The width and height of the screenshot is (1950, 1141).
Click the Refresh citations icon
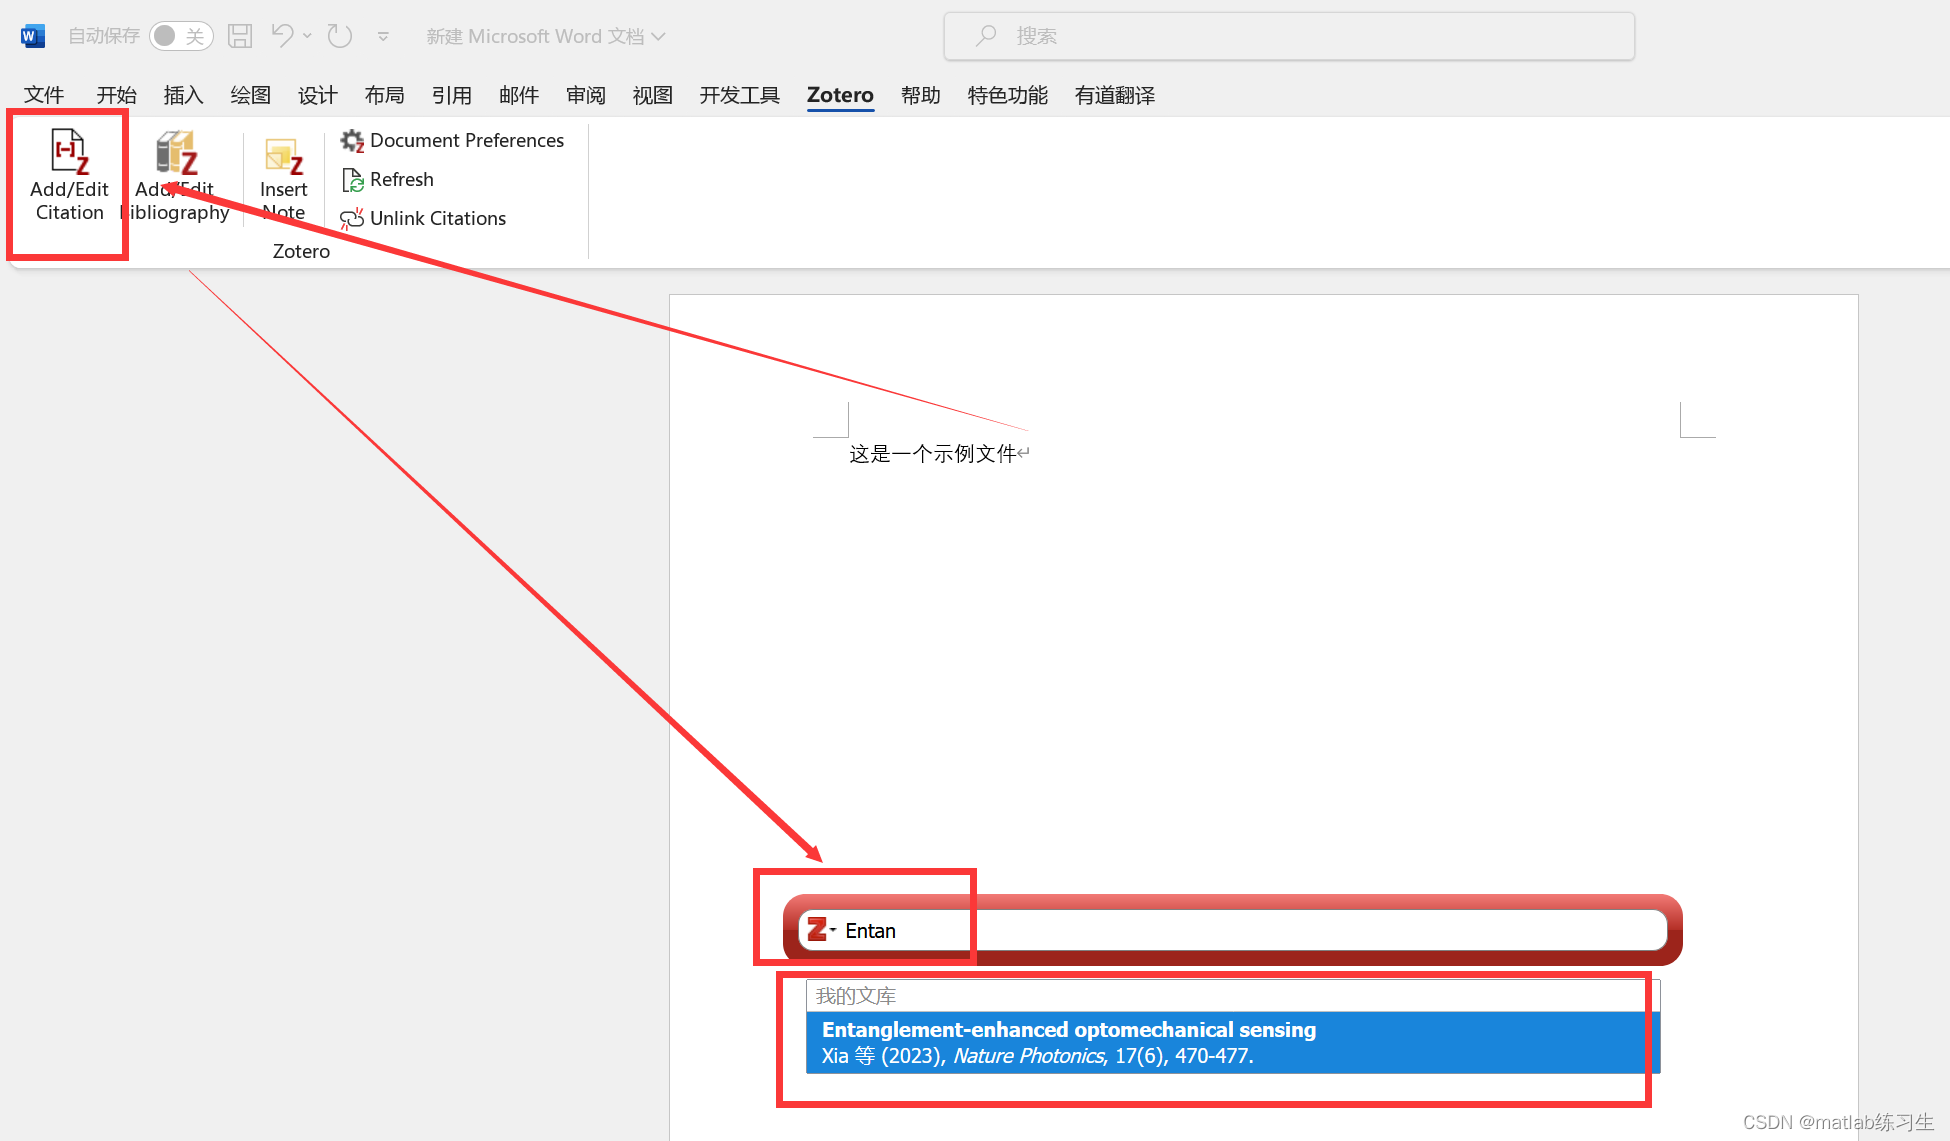[x=352, y=180]
